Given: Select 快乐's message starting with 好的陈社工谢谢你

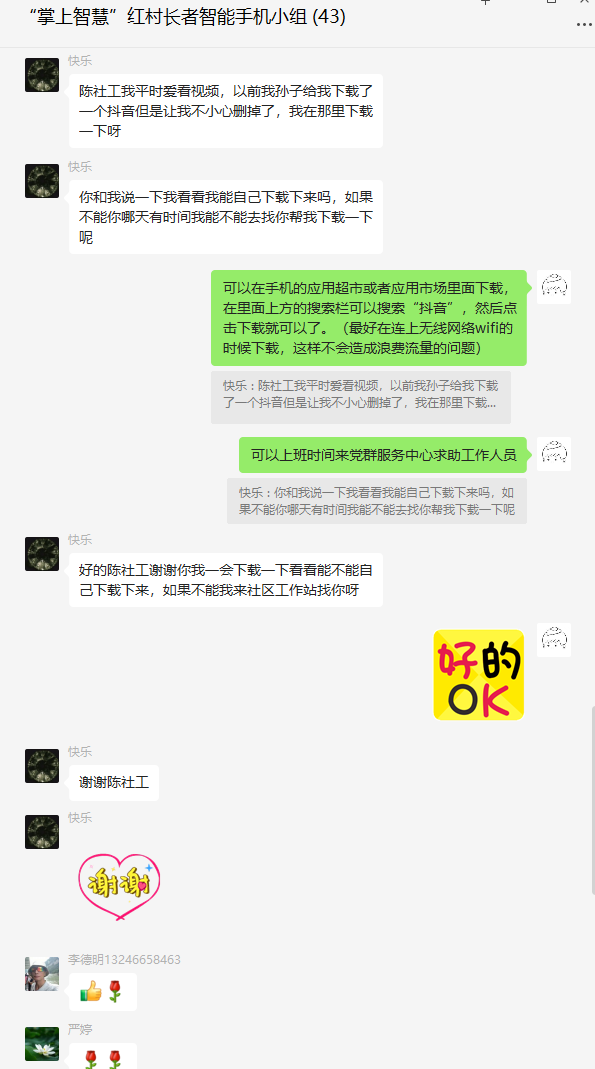Looking at the screenshot, I should click(x=226, y=580).
